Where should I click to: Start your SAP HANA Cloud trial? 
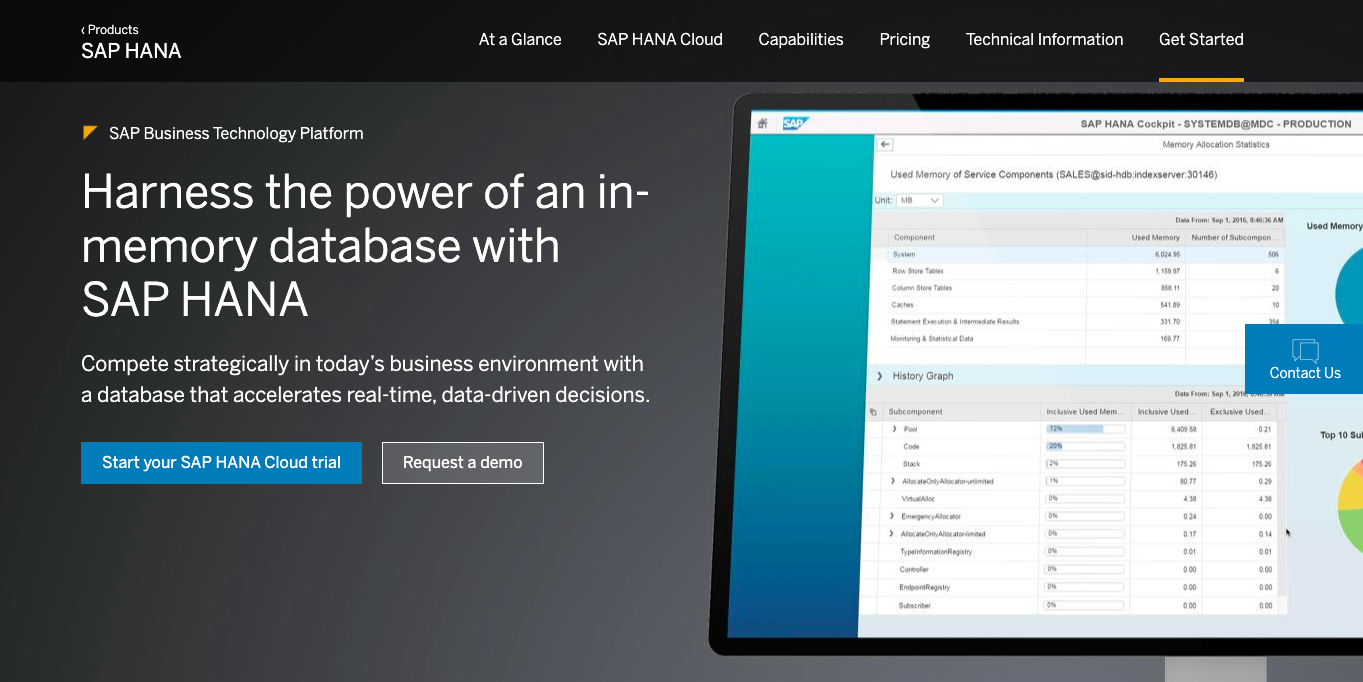221,463
